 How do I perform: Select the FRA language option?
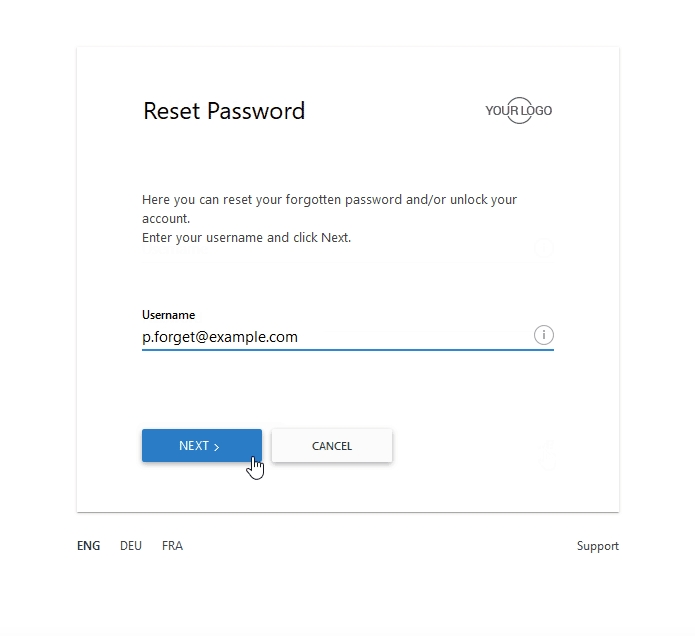click(x=172, y=546)
